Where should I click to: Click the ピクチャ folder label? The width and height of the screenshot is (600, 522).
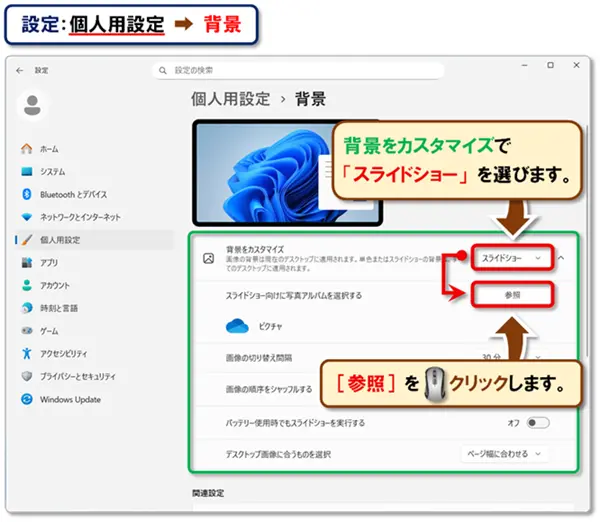point(270,326)
